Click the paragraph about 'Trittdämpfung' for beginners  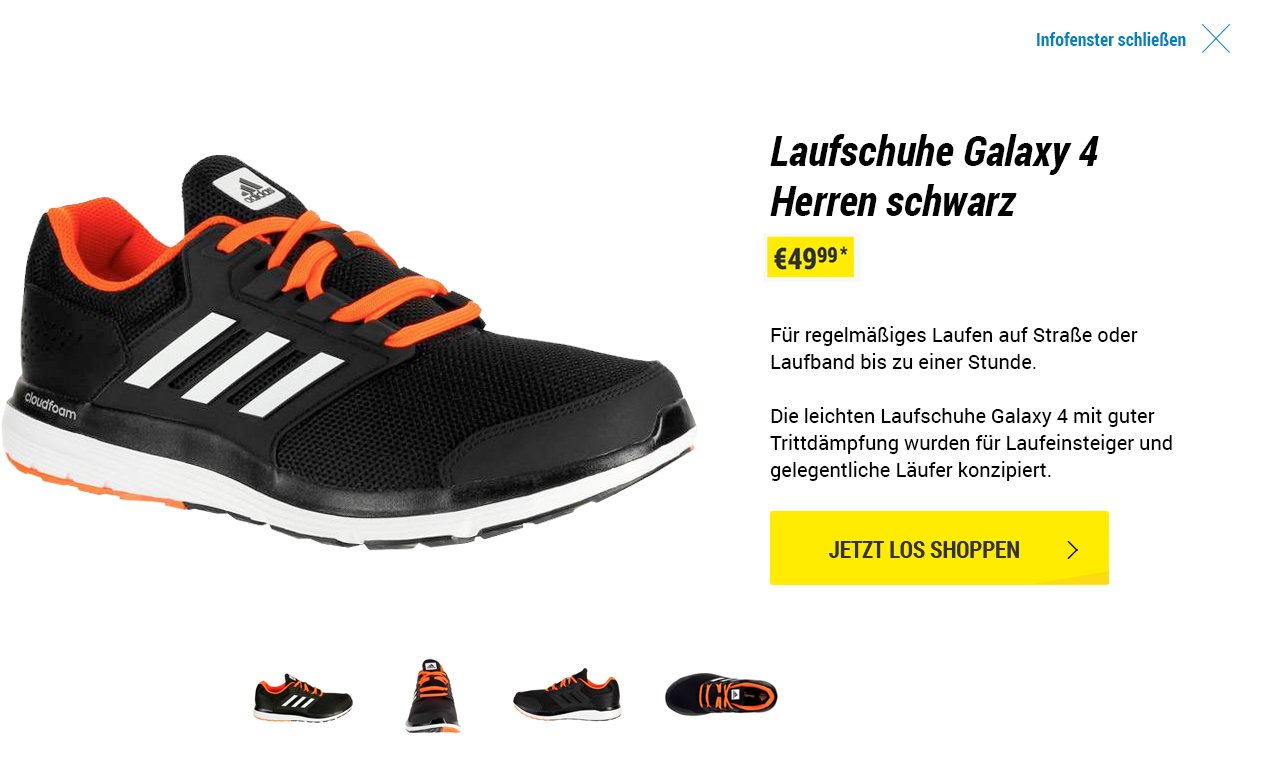tap(971, 443)
